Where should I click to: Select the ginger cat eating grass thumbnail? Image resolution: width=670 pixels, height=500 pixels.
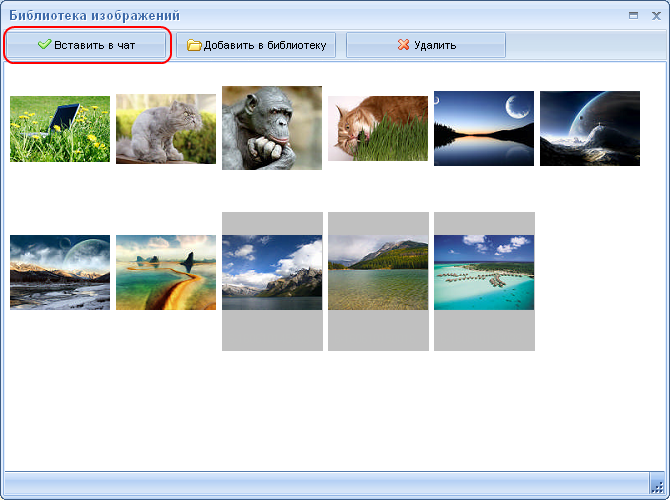[378, 128]
